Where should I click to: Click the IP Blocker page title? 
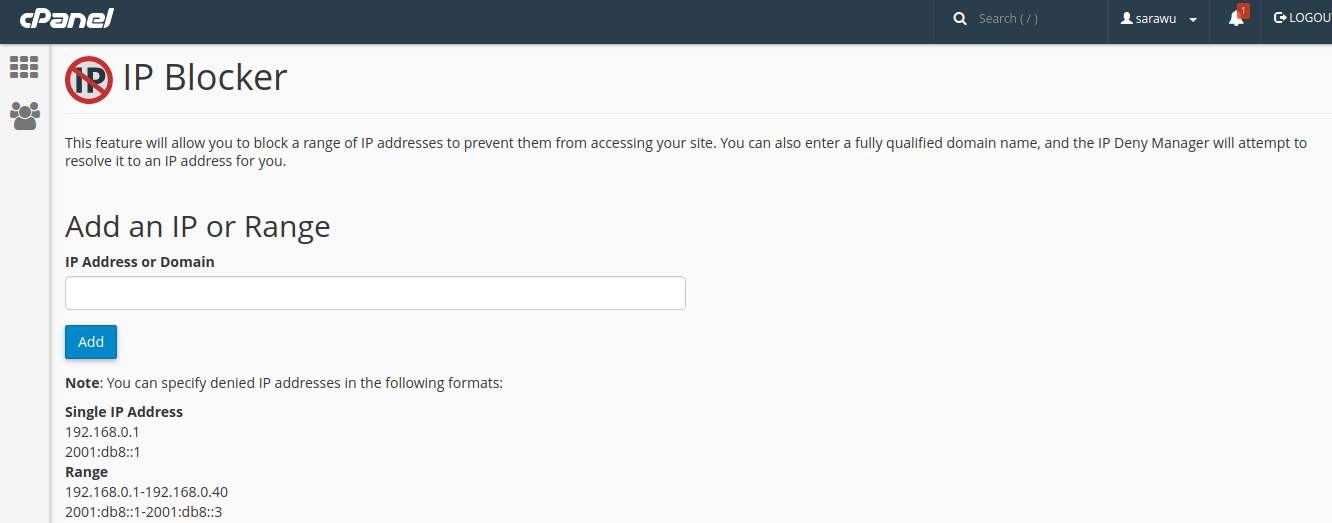pos(205,77)
